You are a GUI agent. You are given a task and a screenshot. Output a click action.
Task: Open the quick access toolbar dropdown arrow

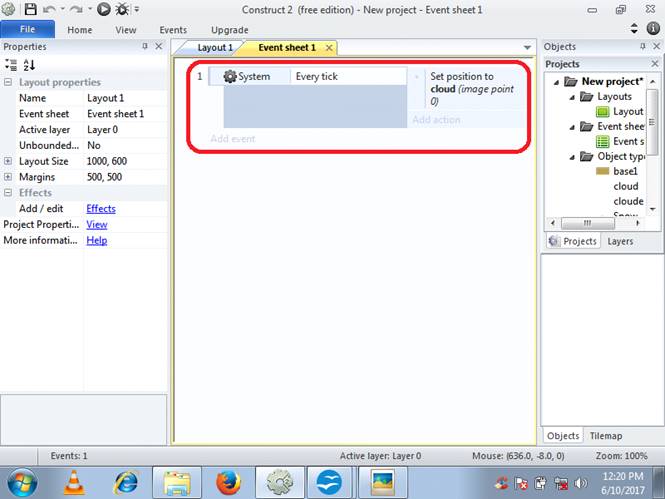click(x=137, y=9)
